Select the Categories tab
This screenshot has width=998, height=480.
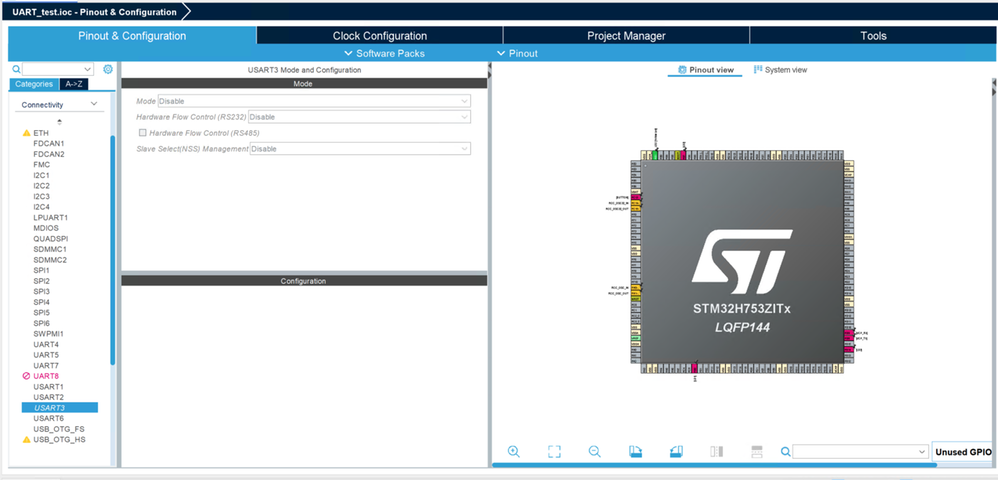[x=34, y=84]
